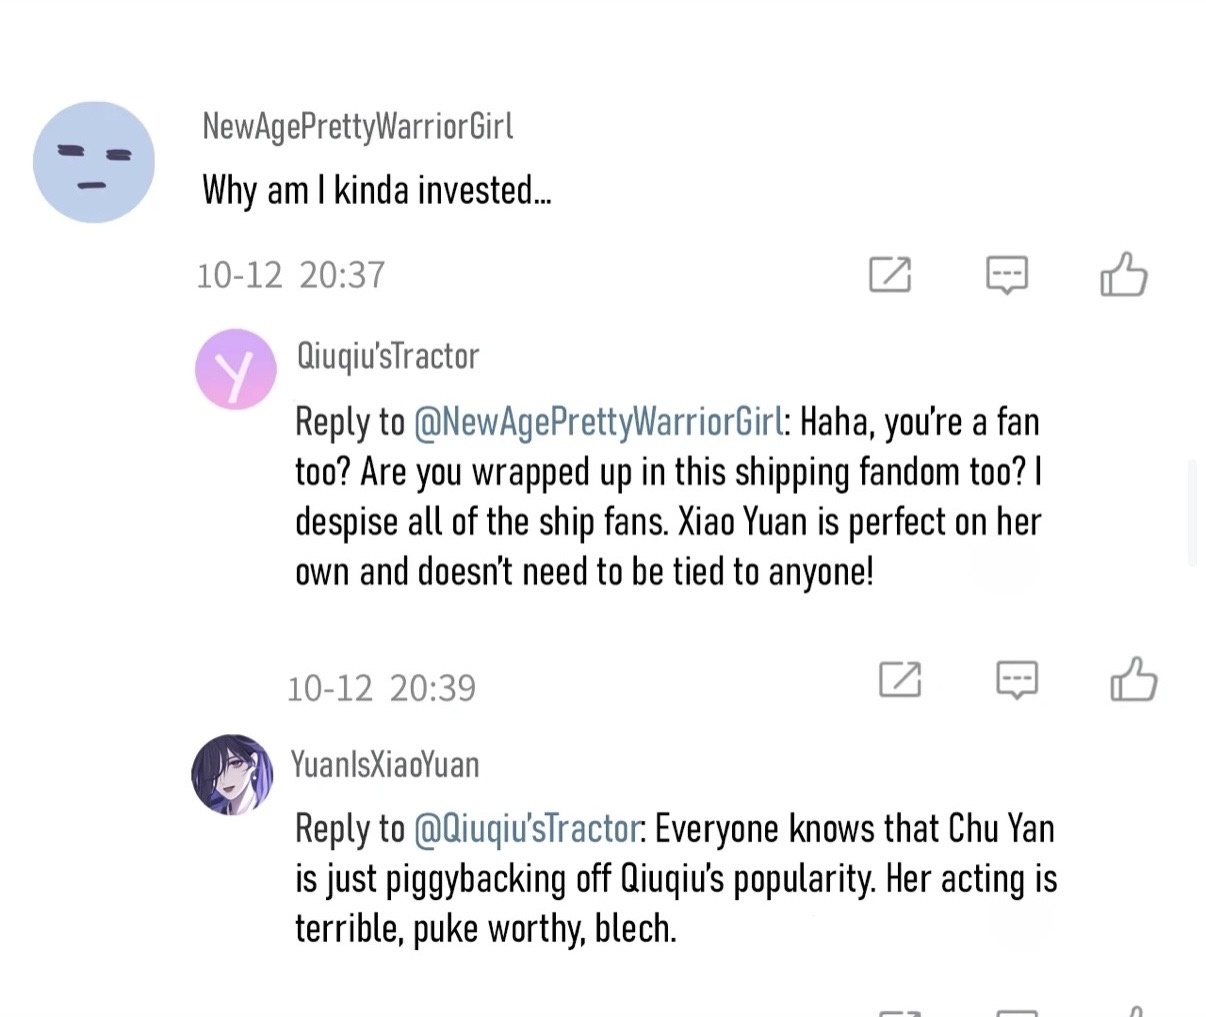Screen dimensions: 1206x1017
Task: Tap the 10-12 20:37 timestamp
Action: (290, 275)
